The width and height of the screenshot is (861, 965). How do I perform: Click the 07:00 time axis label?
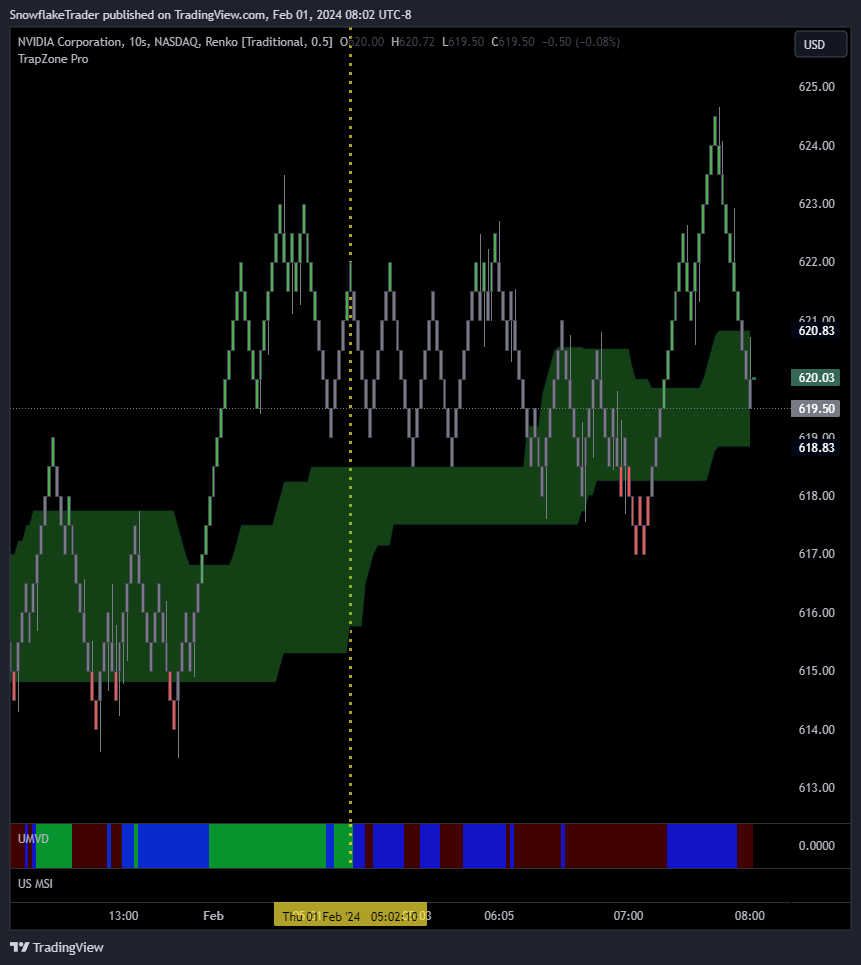pos(628,916)
